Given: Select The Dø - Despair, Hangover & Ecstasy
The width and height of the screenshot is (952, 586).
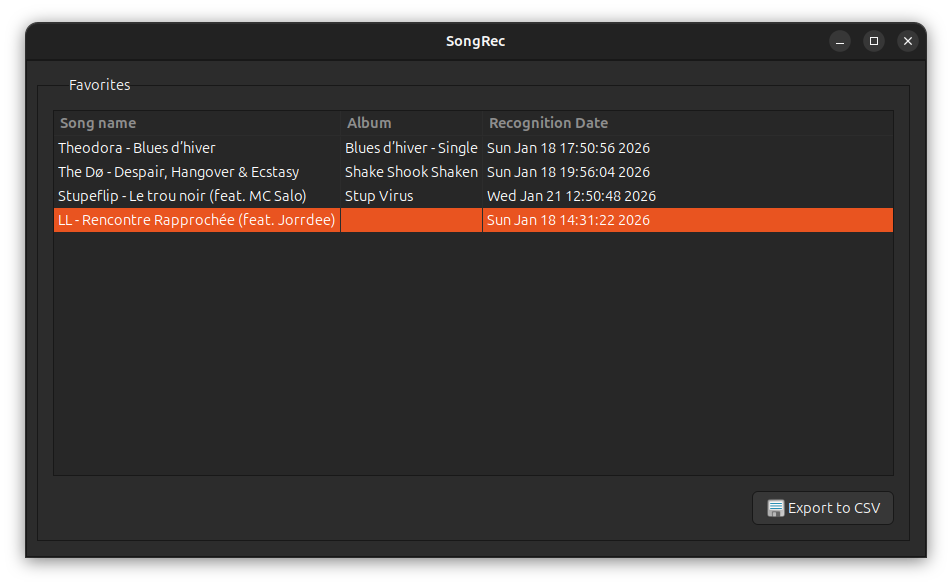Looking at the screenshot, I should pyautogui.click(x=178, y=172).
